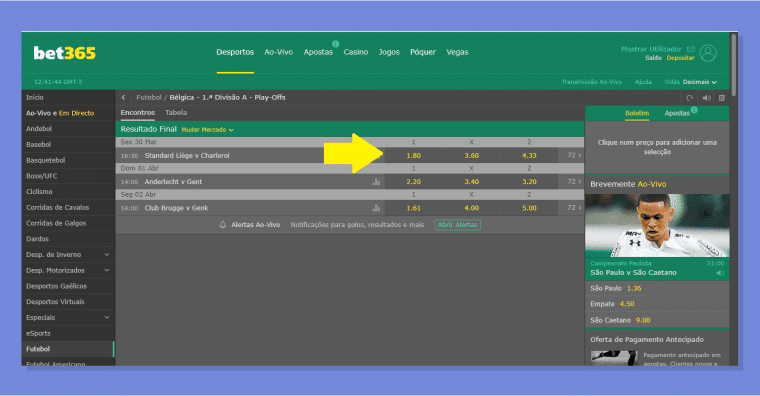Click the page vertical scrollbar
Viewport: 760px width, 396px height.
pyautogui.click(x=734, y=65)
